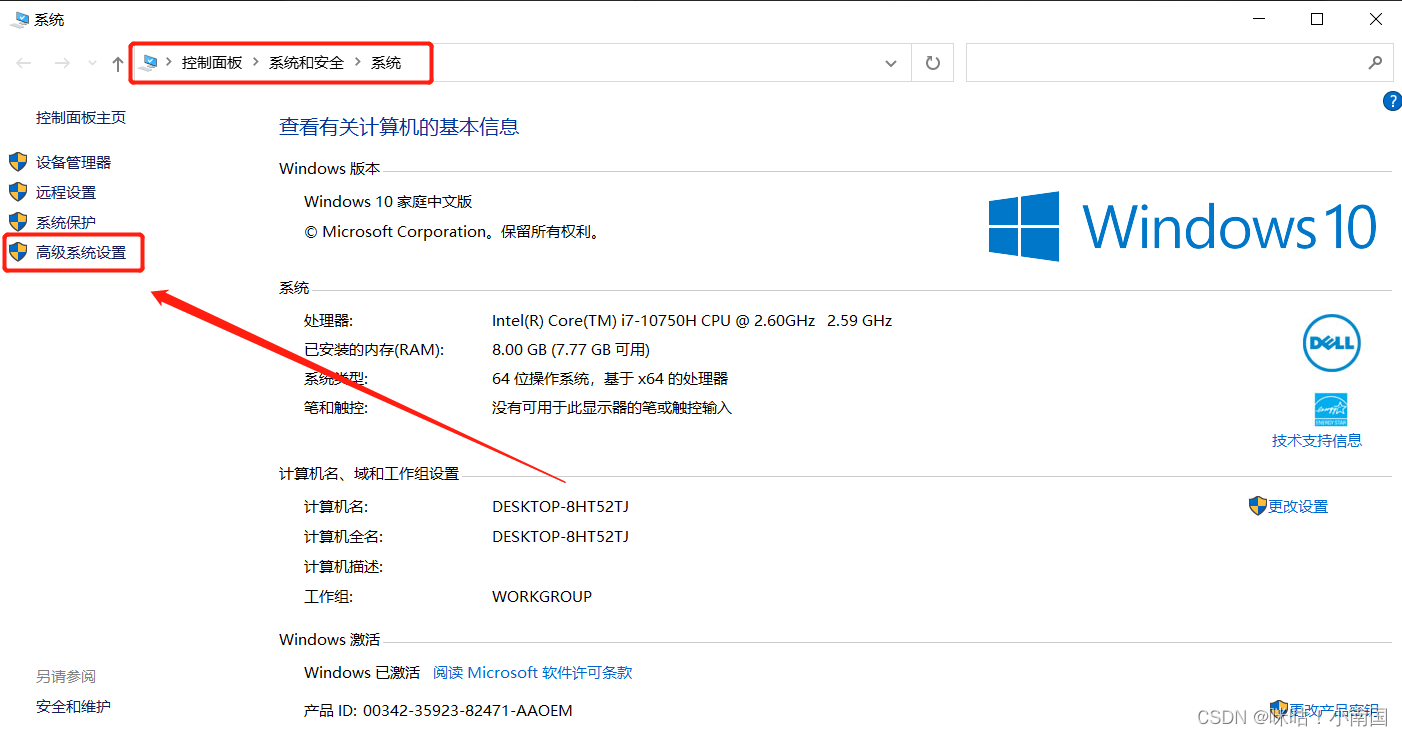Open the address bar history dropdown
Image resolution: width=1402 pixels, height=736 pixels.
click(891, 63)
